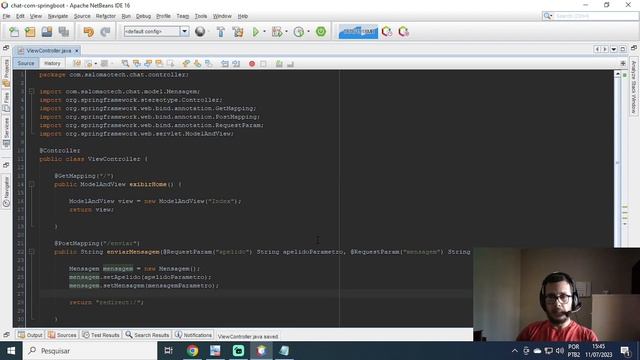Open the Test Results tab
The image size is (640, 360).
click(101, 335)
